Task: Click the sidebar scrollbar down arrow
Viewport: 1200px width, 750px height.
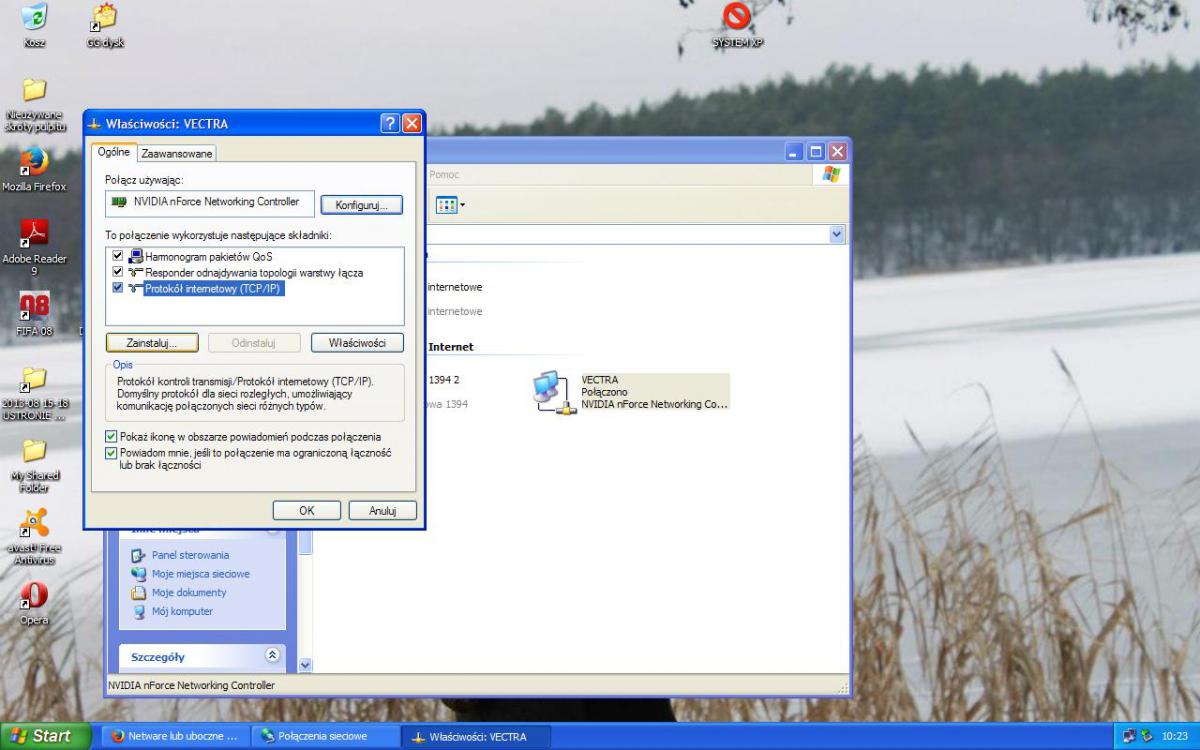Action: (305, 665)
